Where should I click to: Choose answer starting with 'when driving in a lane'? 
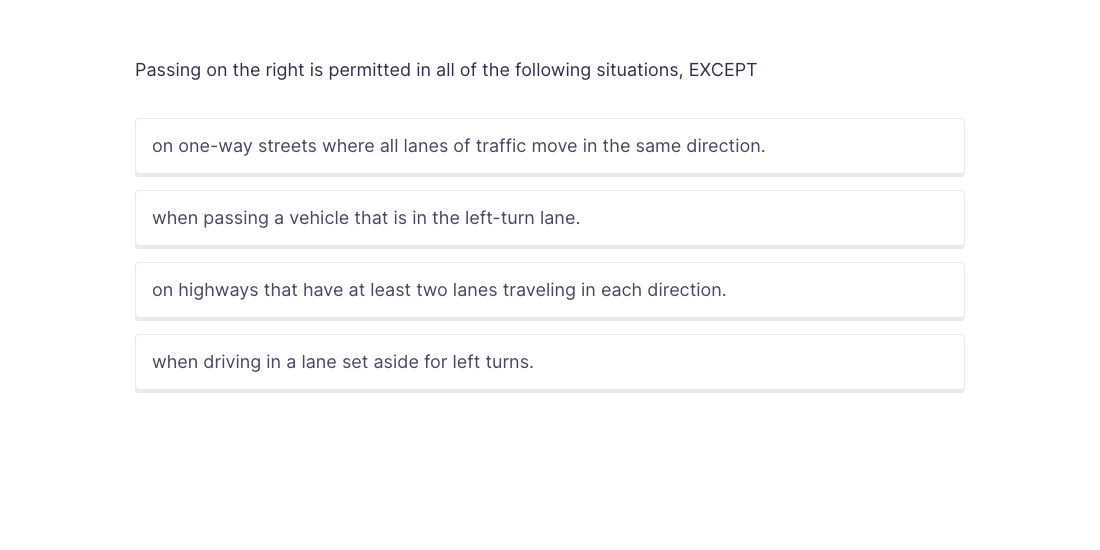pyautogui.click(x=343, y=362)
